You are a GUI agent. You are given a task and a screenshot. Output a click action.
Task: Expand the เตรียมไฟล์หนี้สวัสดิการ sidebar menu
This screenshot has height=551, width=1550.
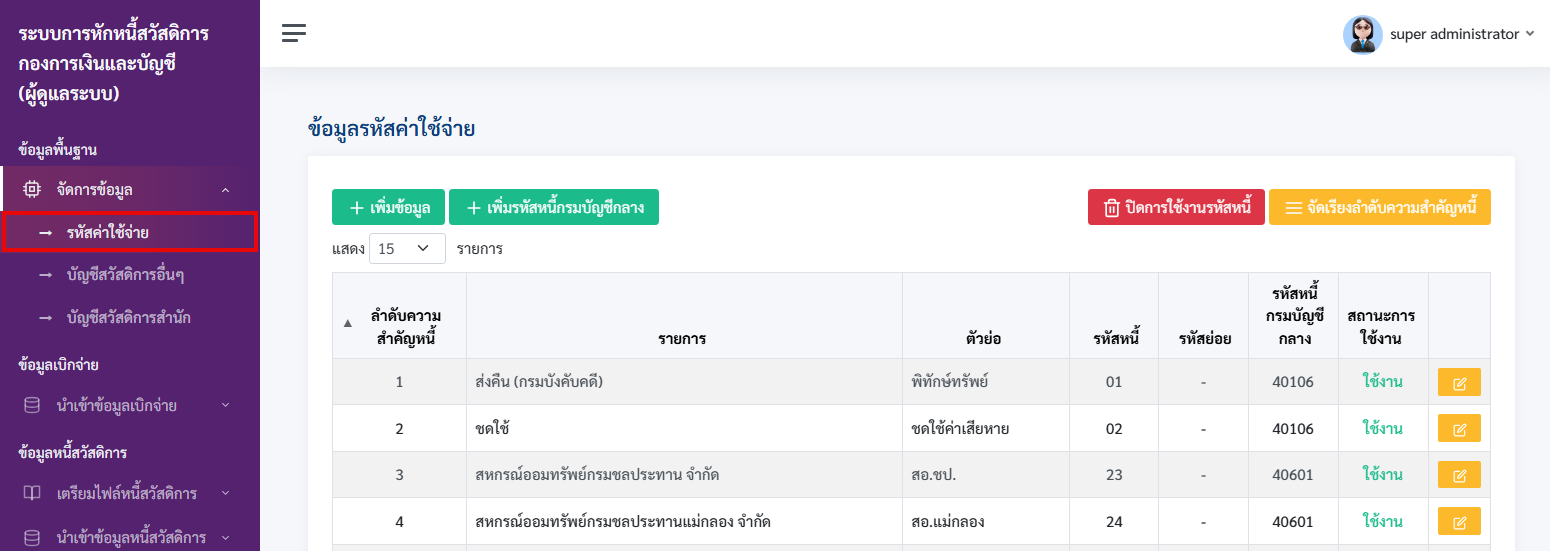click(x=225, y=494)
